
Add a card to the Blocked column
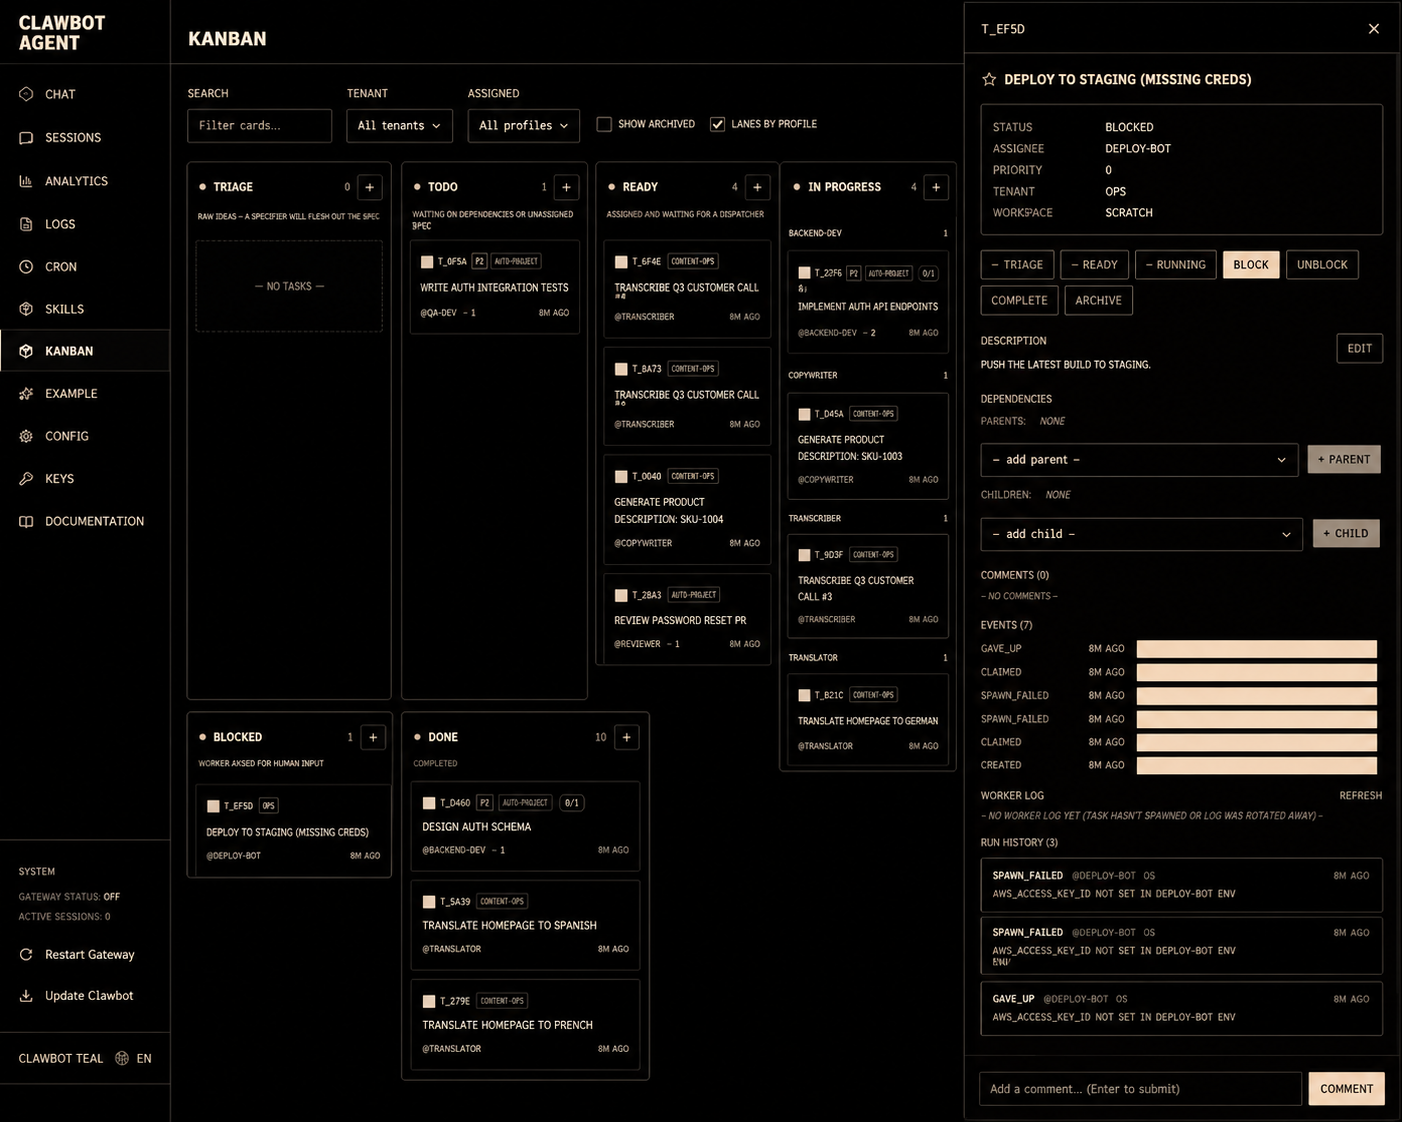[373, 737]
